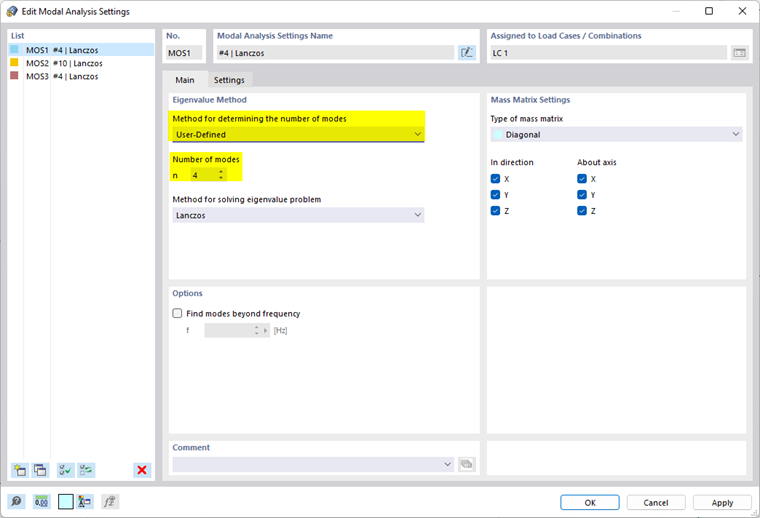Screen dimensions: 760x518
Task: Click the copy settings icon below list
Action: click(x=40, y=470)
